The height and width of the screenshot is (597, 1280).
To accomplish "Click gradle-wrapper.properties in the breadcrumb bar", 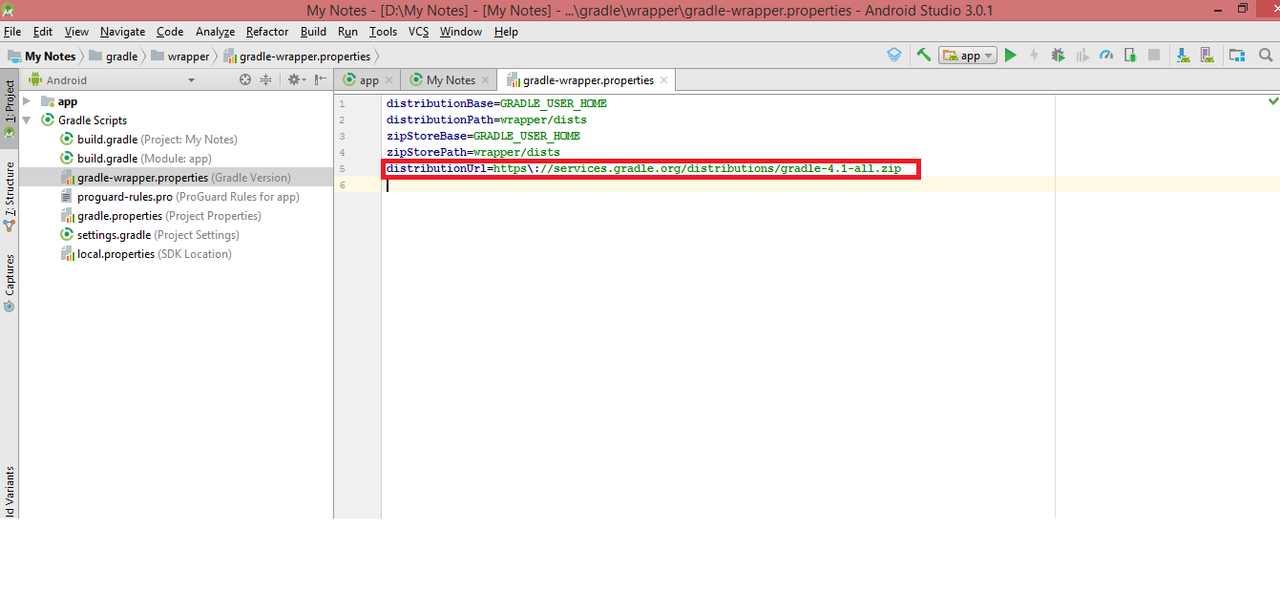I will [x=297, y=56].
